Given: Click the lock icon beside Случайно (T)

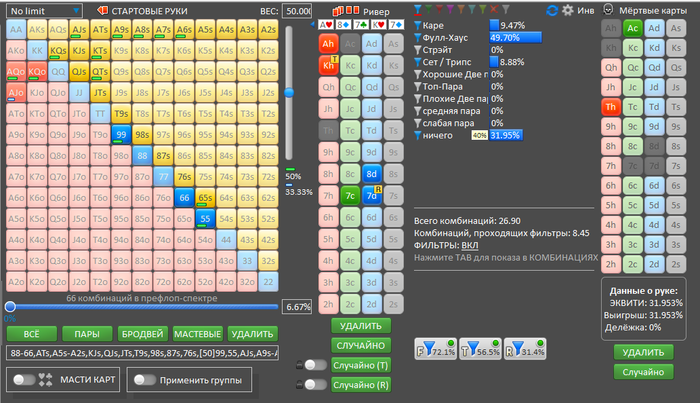Looking at the screenshot, I should (300, 365).
